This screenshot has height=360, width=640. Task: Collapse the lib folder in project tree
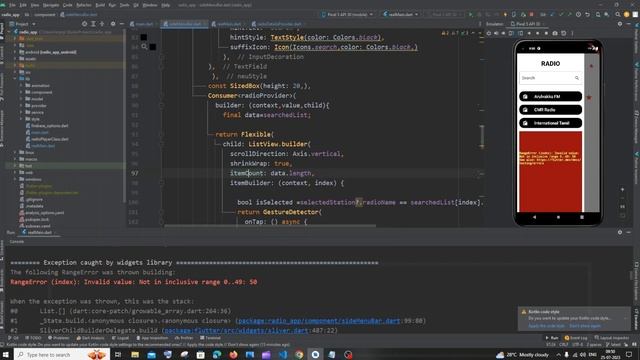[x=16, y=79]
